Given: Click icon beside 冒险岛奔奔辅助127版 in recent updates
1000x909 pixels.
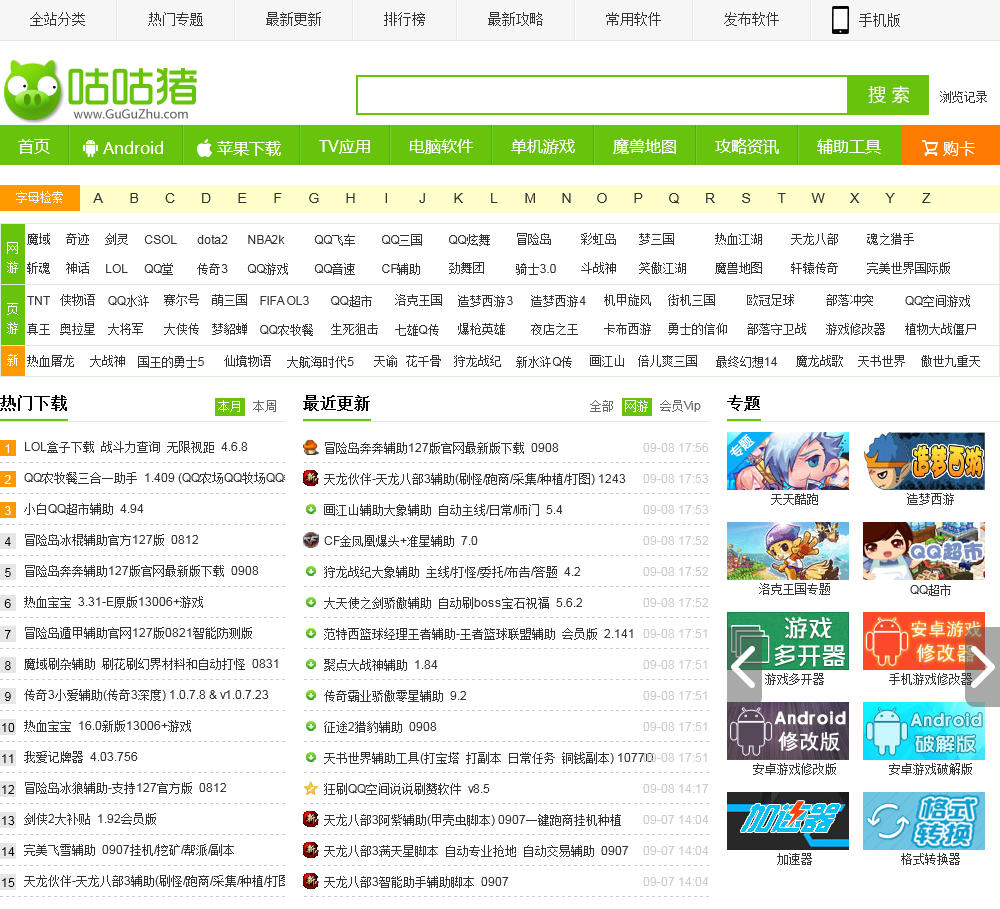Looking at the screenshot, I should (x=311, y=448).
